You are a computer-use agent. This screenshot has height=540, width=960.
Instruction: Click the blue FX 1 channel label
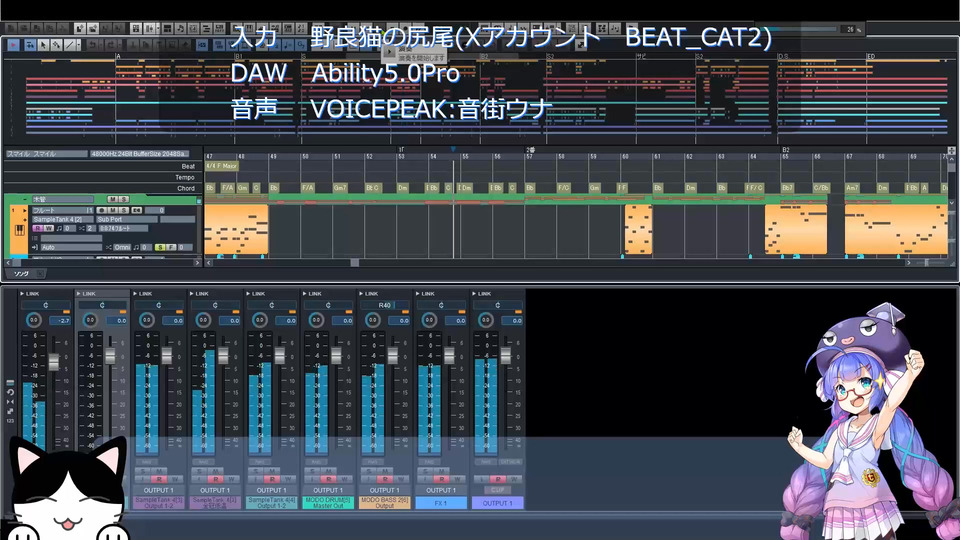tap(441, 503)
